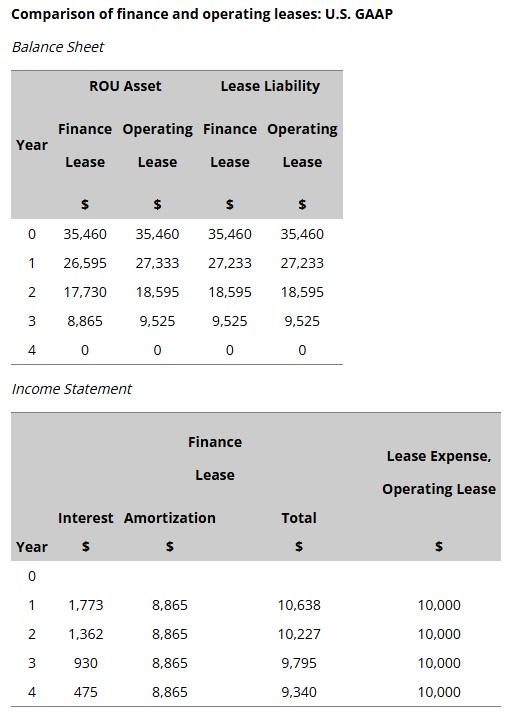
Task: Click the 'Comparison of finance and operating leases' title
Action: coord(202,14)
